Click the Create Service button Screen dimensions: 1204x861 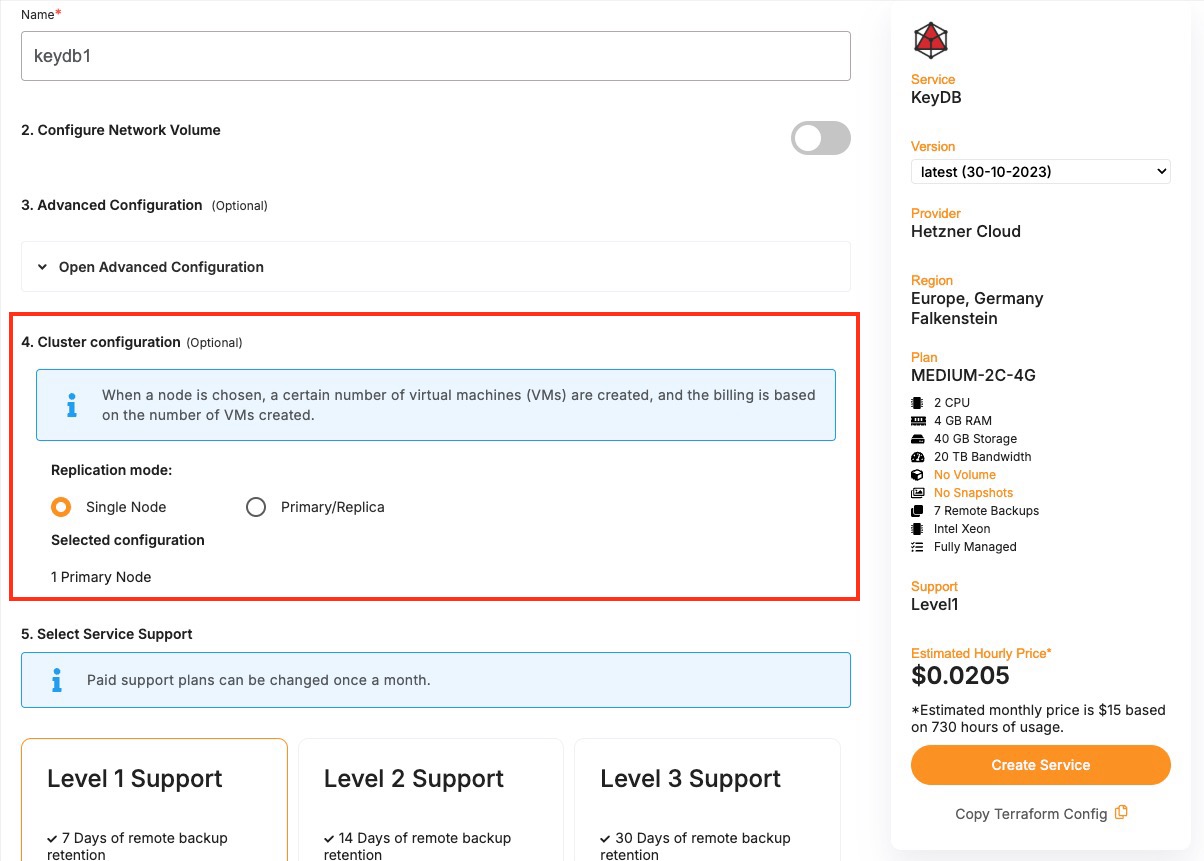point(1040,765)
